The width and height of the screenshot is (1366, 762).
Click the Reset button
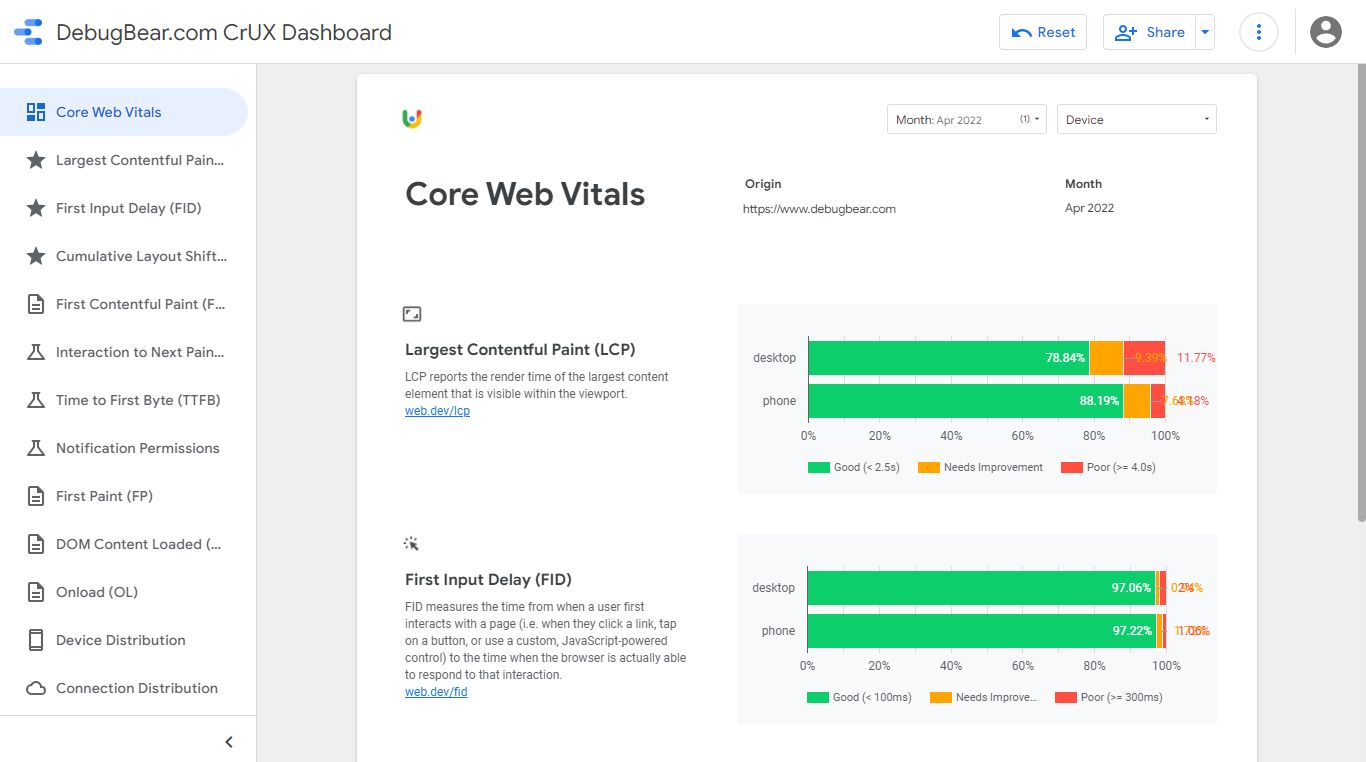[1043, 32]
